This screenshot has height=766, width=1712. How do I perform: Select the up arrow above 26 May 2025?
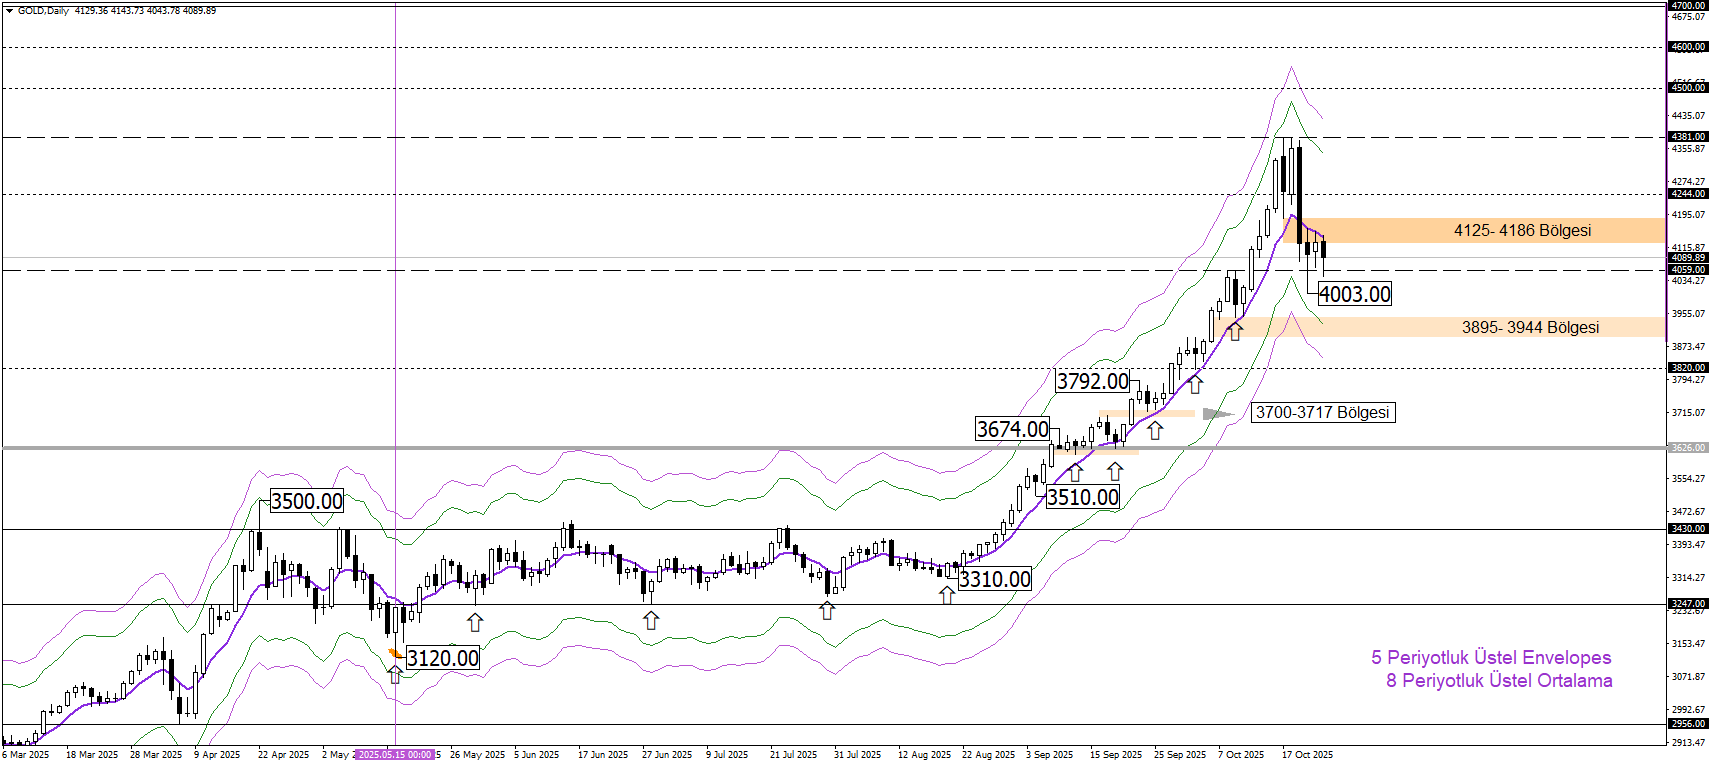point(475,622)
